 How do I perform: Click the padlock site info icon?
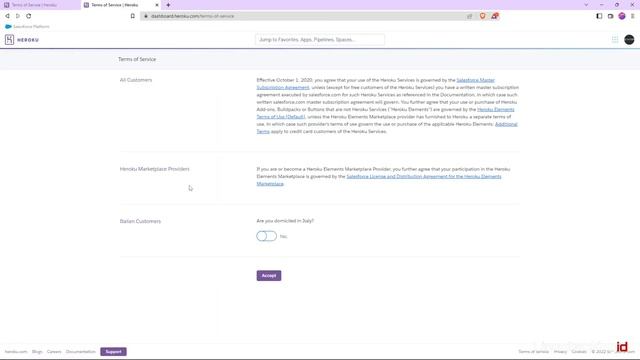(146, 16)
